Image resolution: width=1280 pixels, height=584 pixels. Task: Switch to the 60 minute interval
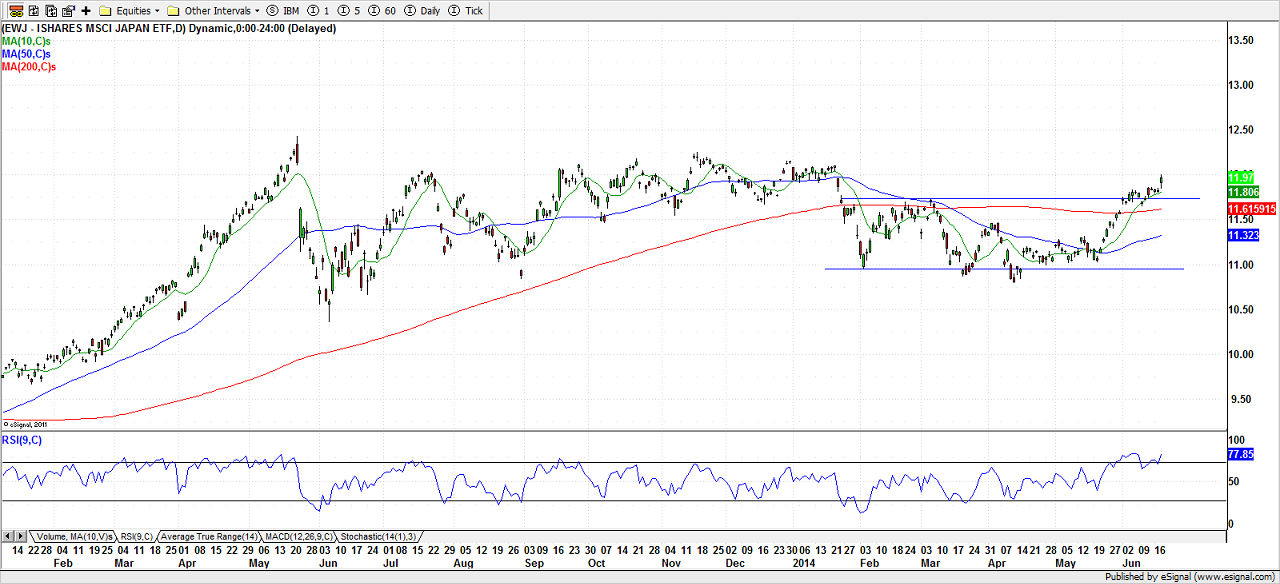coord(383,11)
